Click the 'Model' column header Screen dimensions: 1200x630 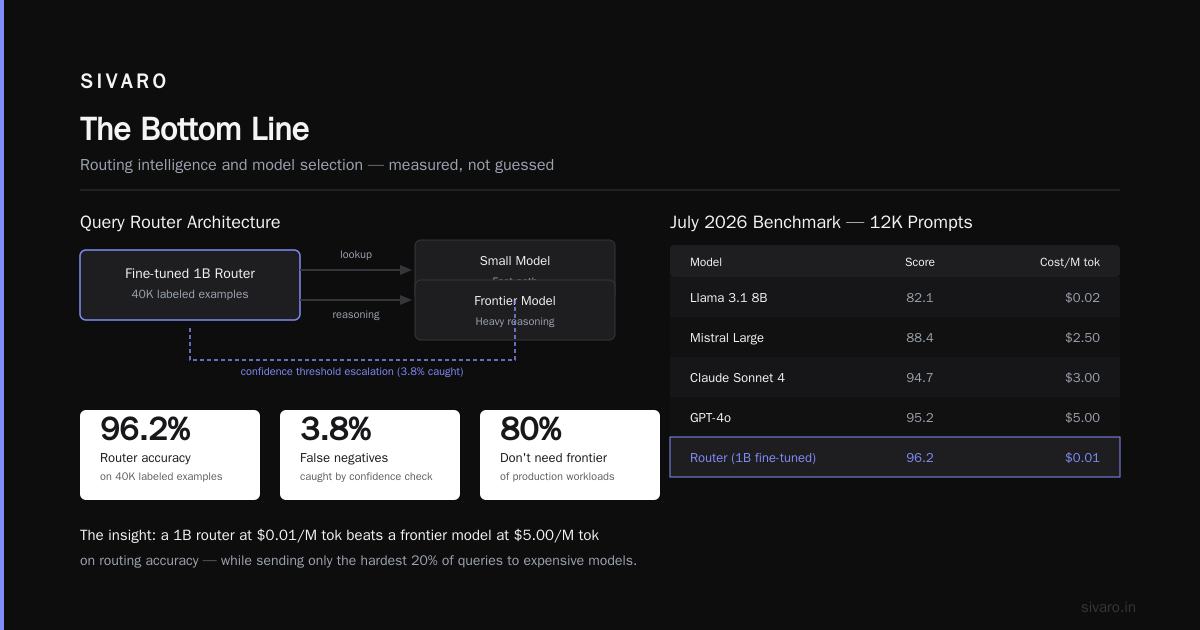pos(706,262)
